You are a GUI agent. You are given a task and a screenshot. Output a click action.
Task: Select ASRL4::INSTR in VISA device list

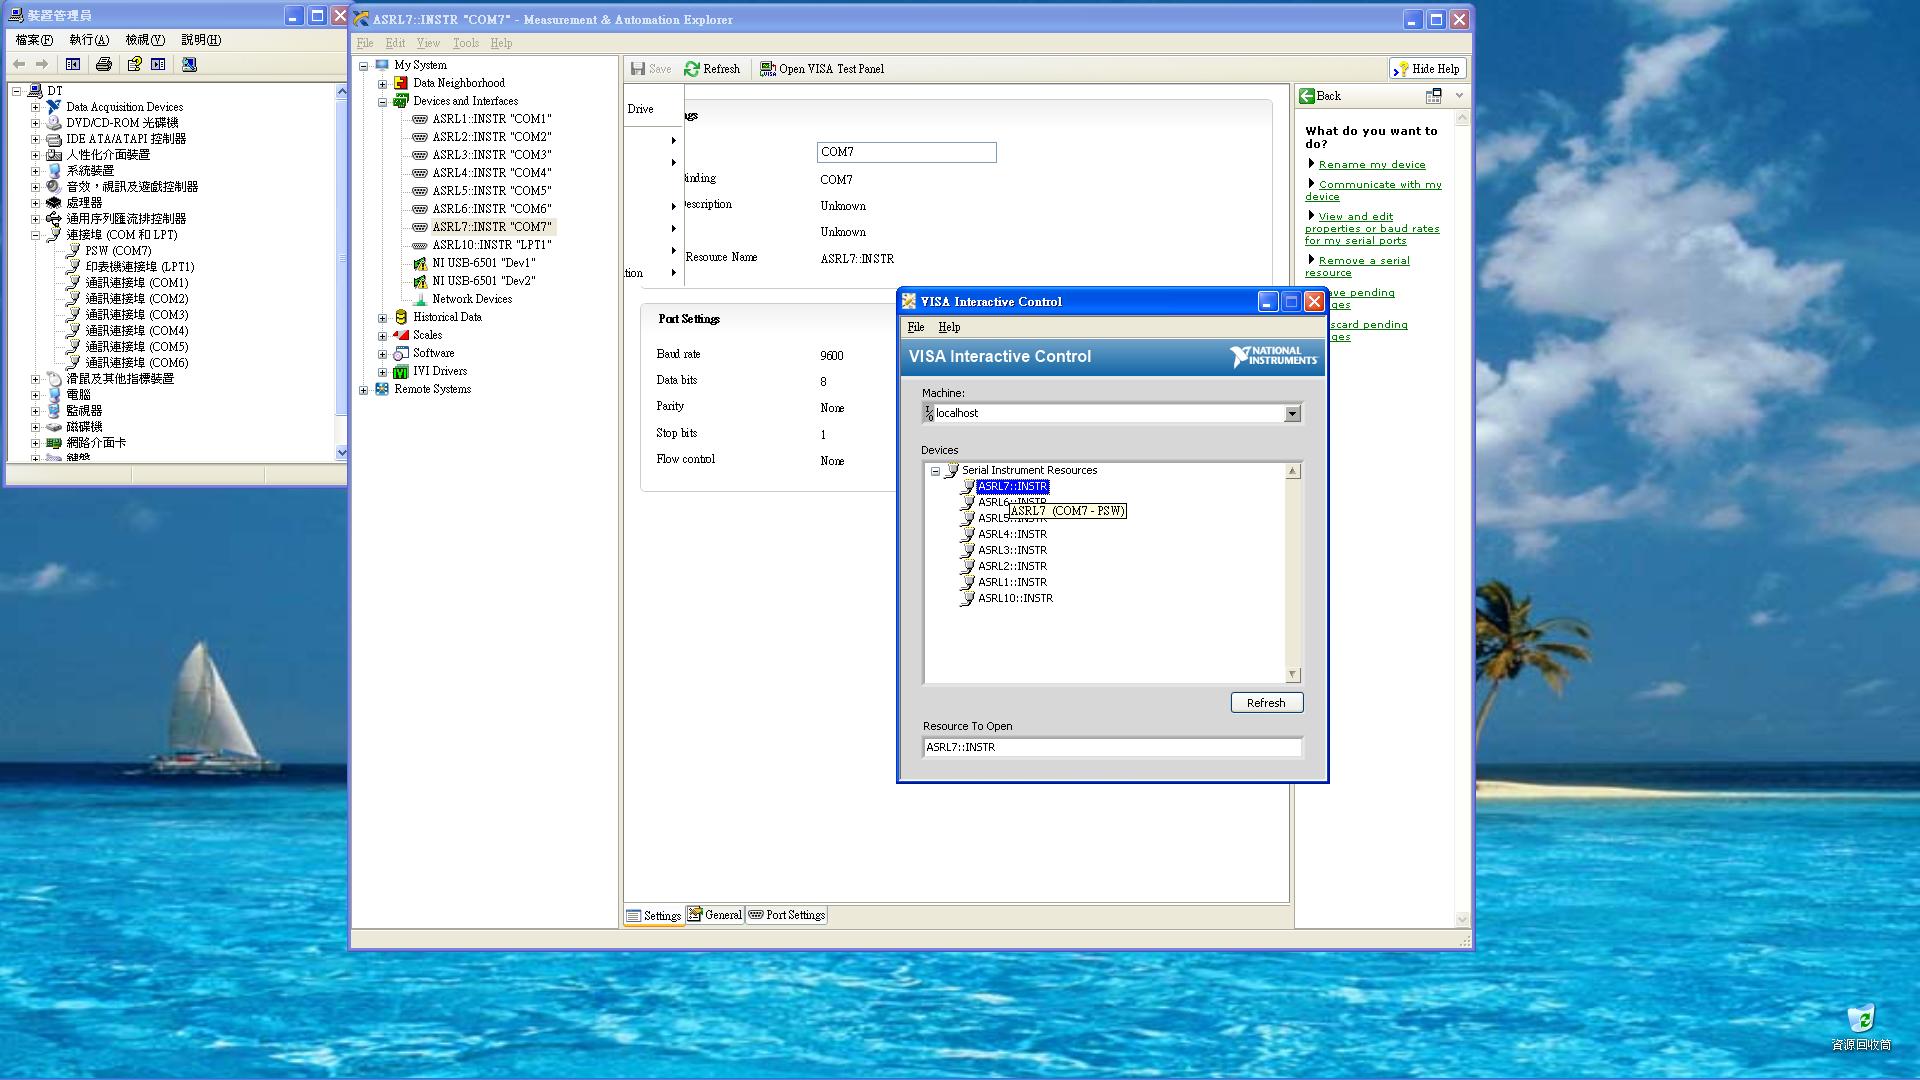click(1012, 534)
